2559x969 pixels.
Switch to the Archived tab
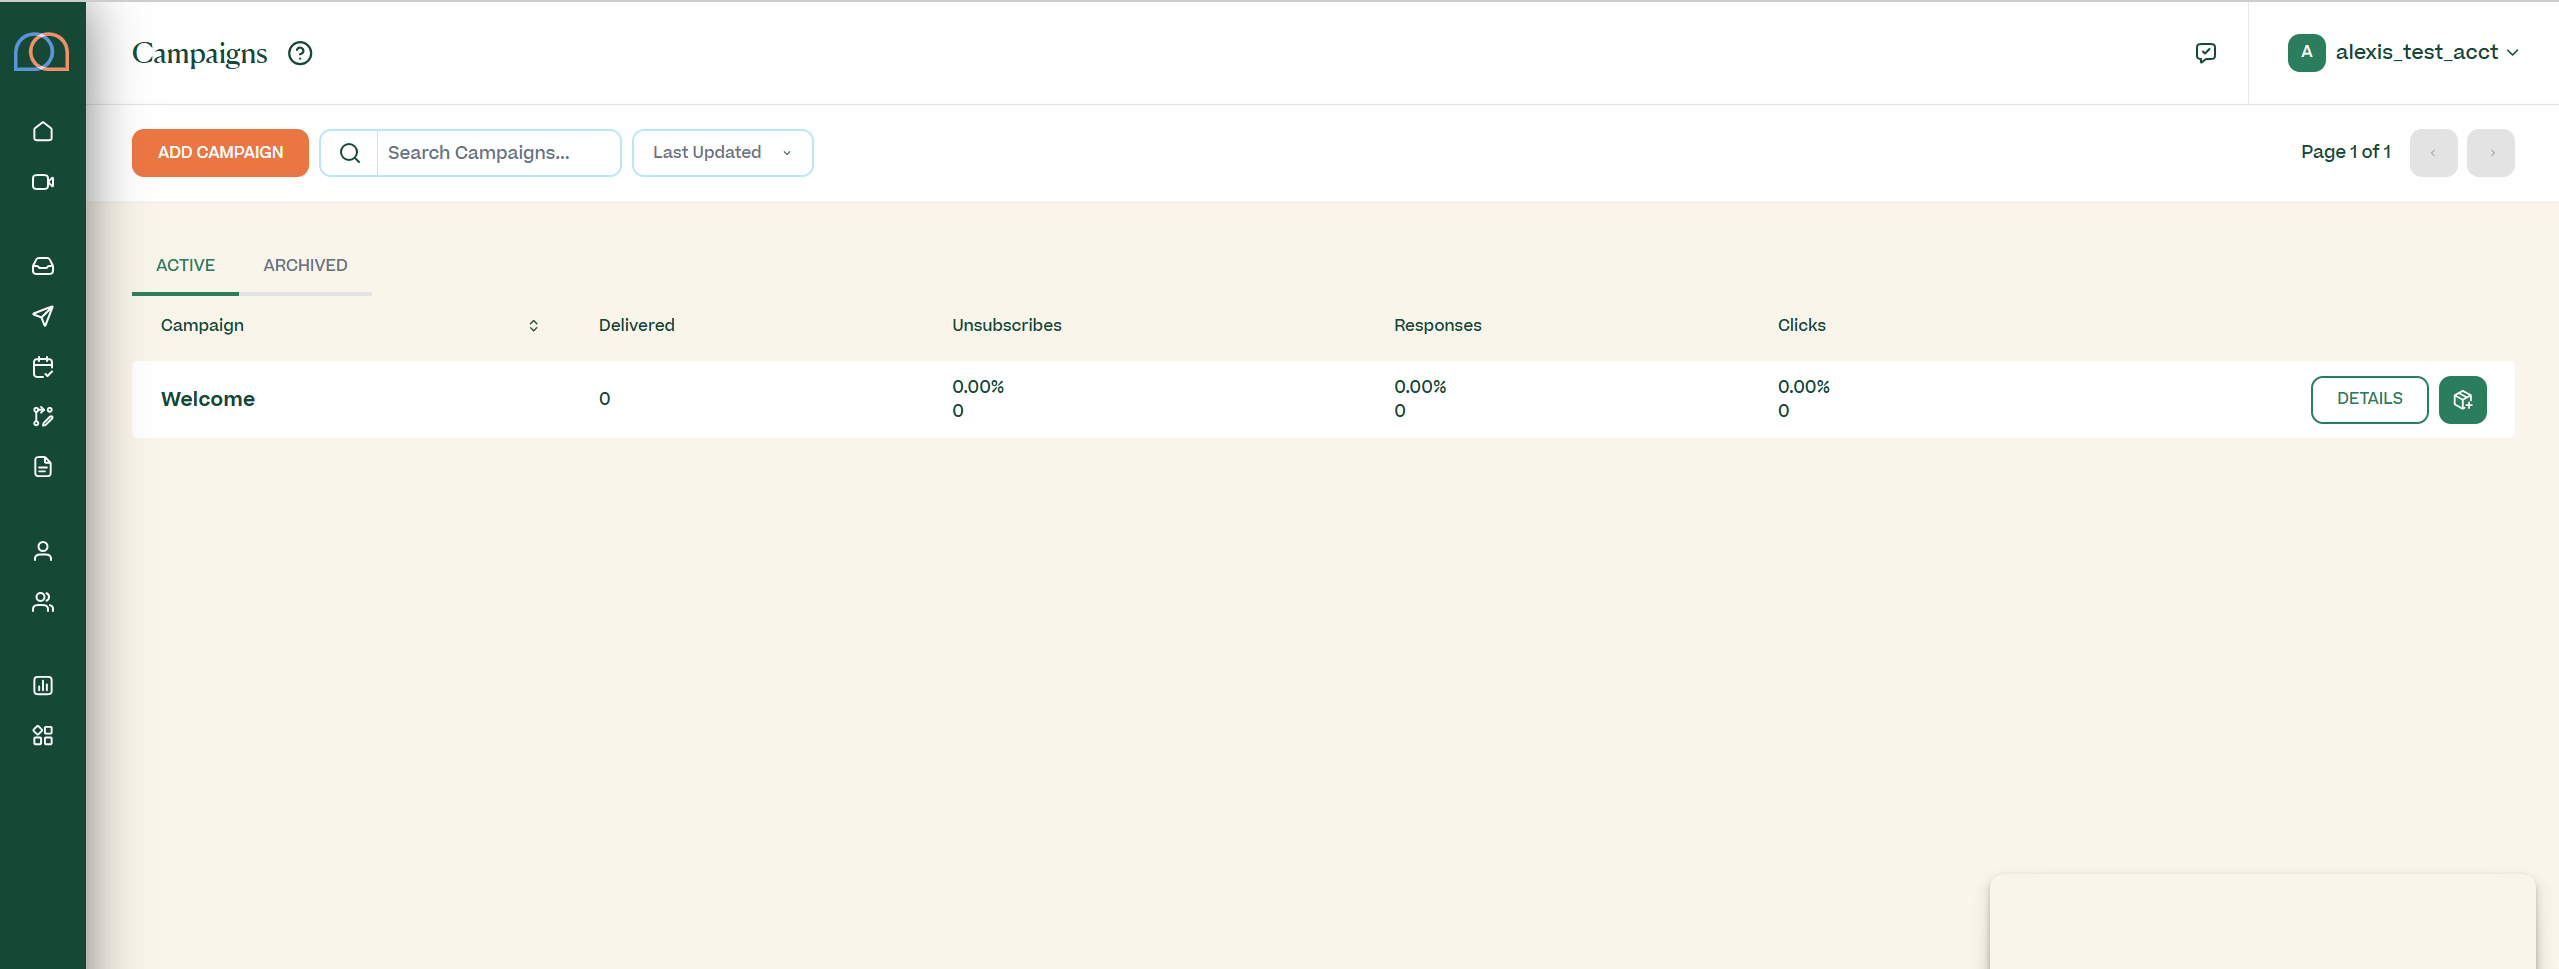pyautogui.click(x=305, y=266)
